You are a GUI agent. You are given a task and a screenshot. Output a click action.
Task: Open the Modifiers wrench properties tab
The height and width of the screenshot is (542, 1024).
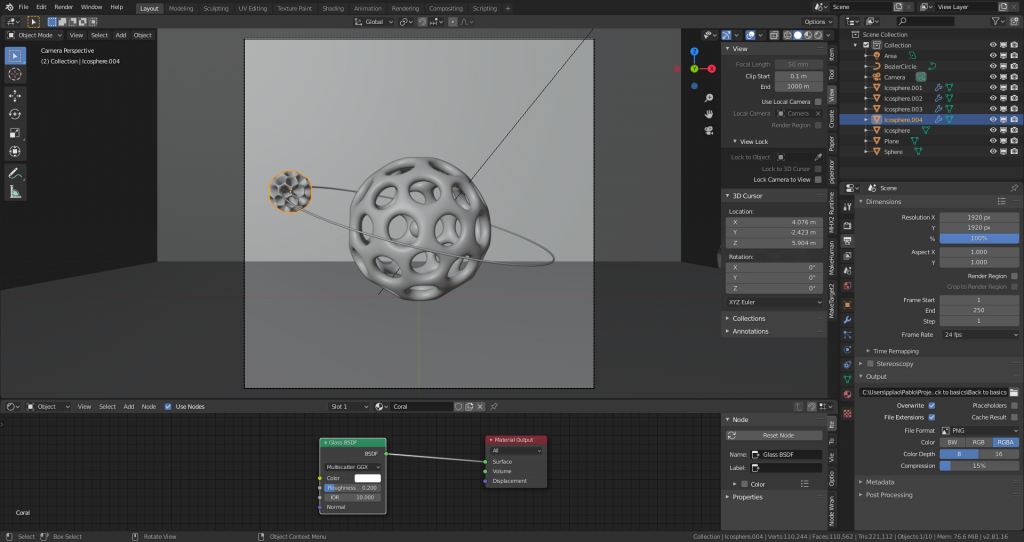click(x=847, y=320)
